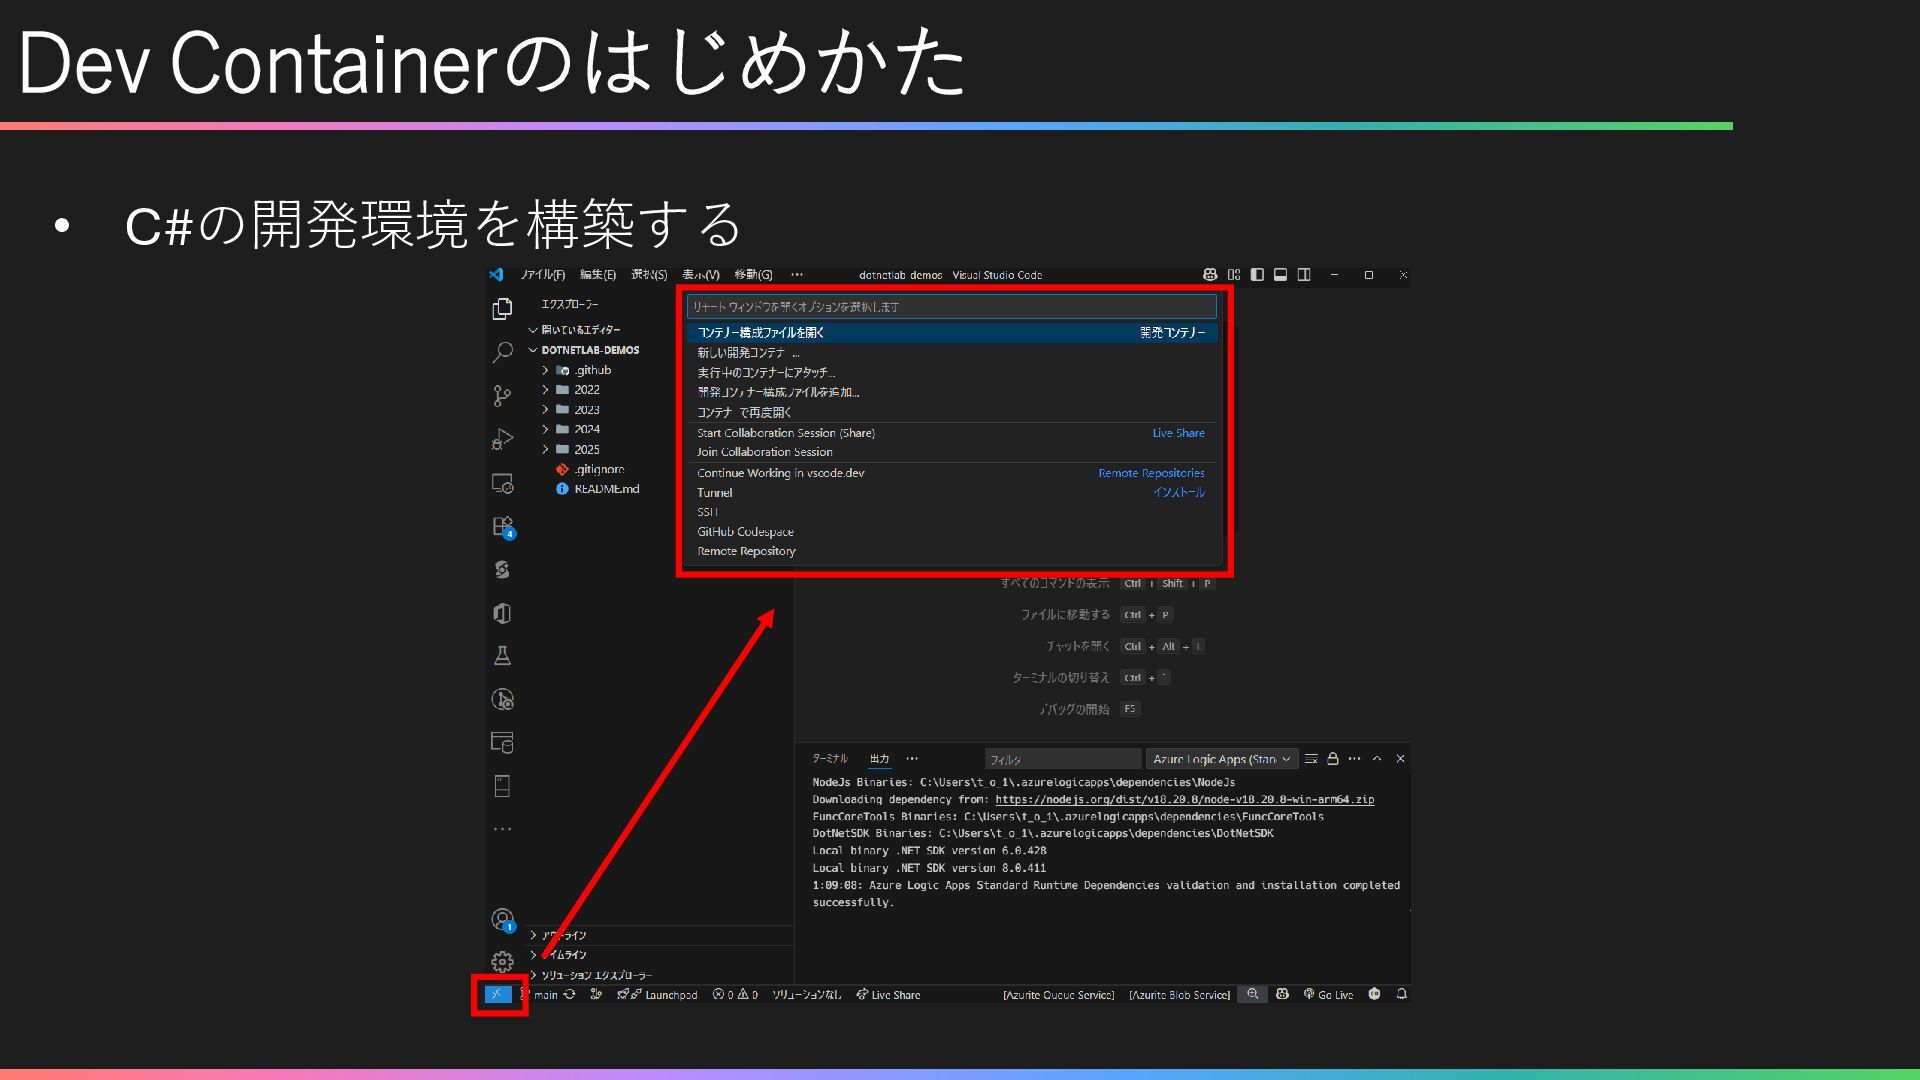The width and height of the screenshot is (1920, 1080).
Task: Focus the output filter field
Action: [1062, 759]
